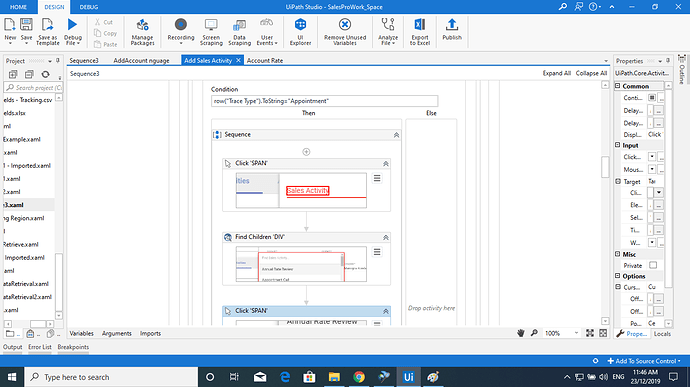Viewport: 690px width, 387px height.
Task: Click the Paste command
Action: click(x=106, y=44)
